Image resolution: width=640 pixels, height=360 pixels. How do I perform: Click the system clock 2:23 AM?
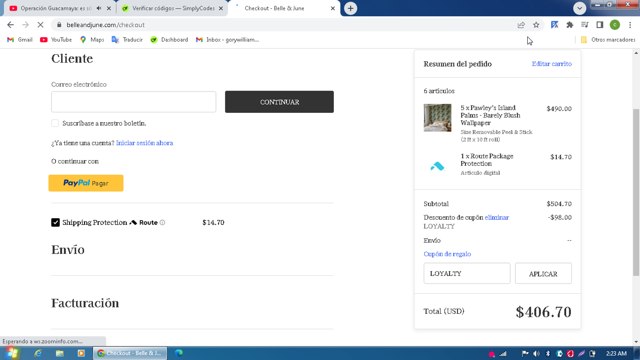tap(616, 353)
